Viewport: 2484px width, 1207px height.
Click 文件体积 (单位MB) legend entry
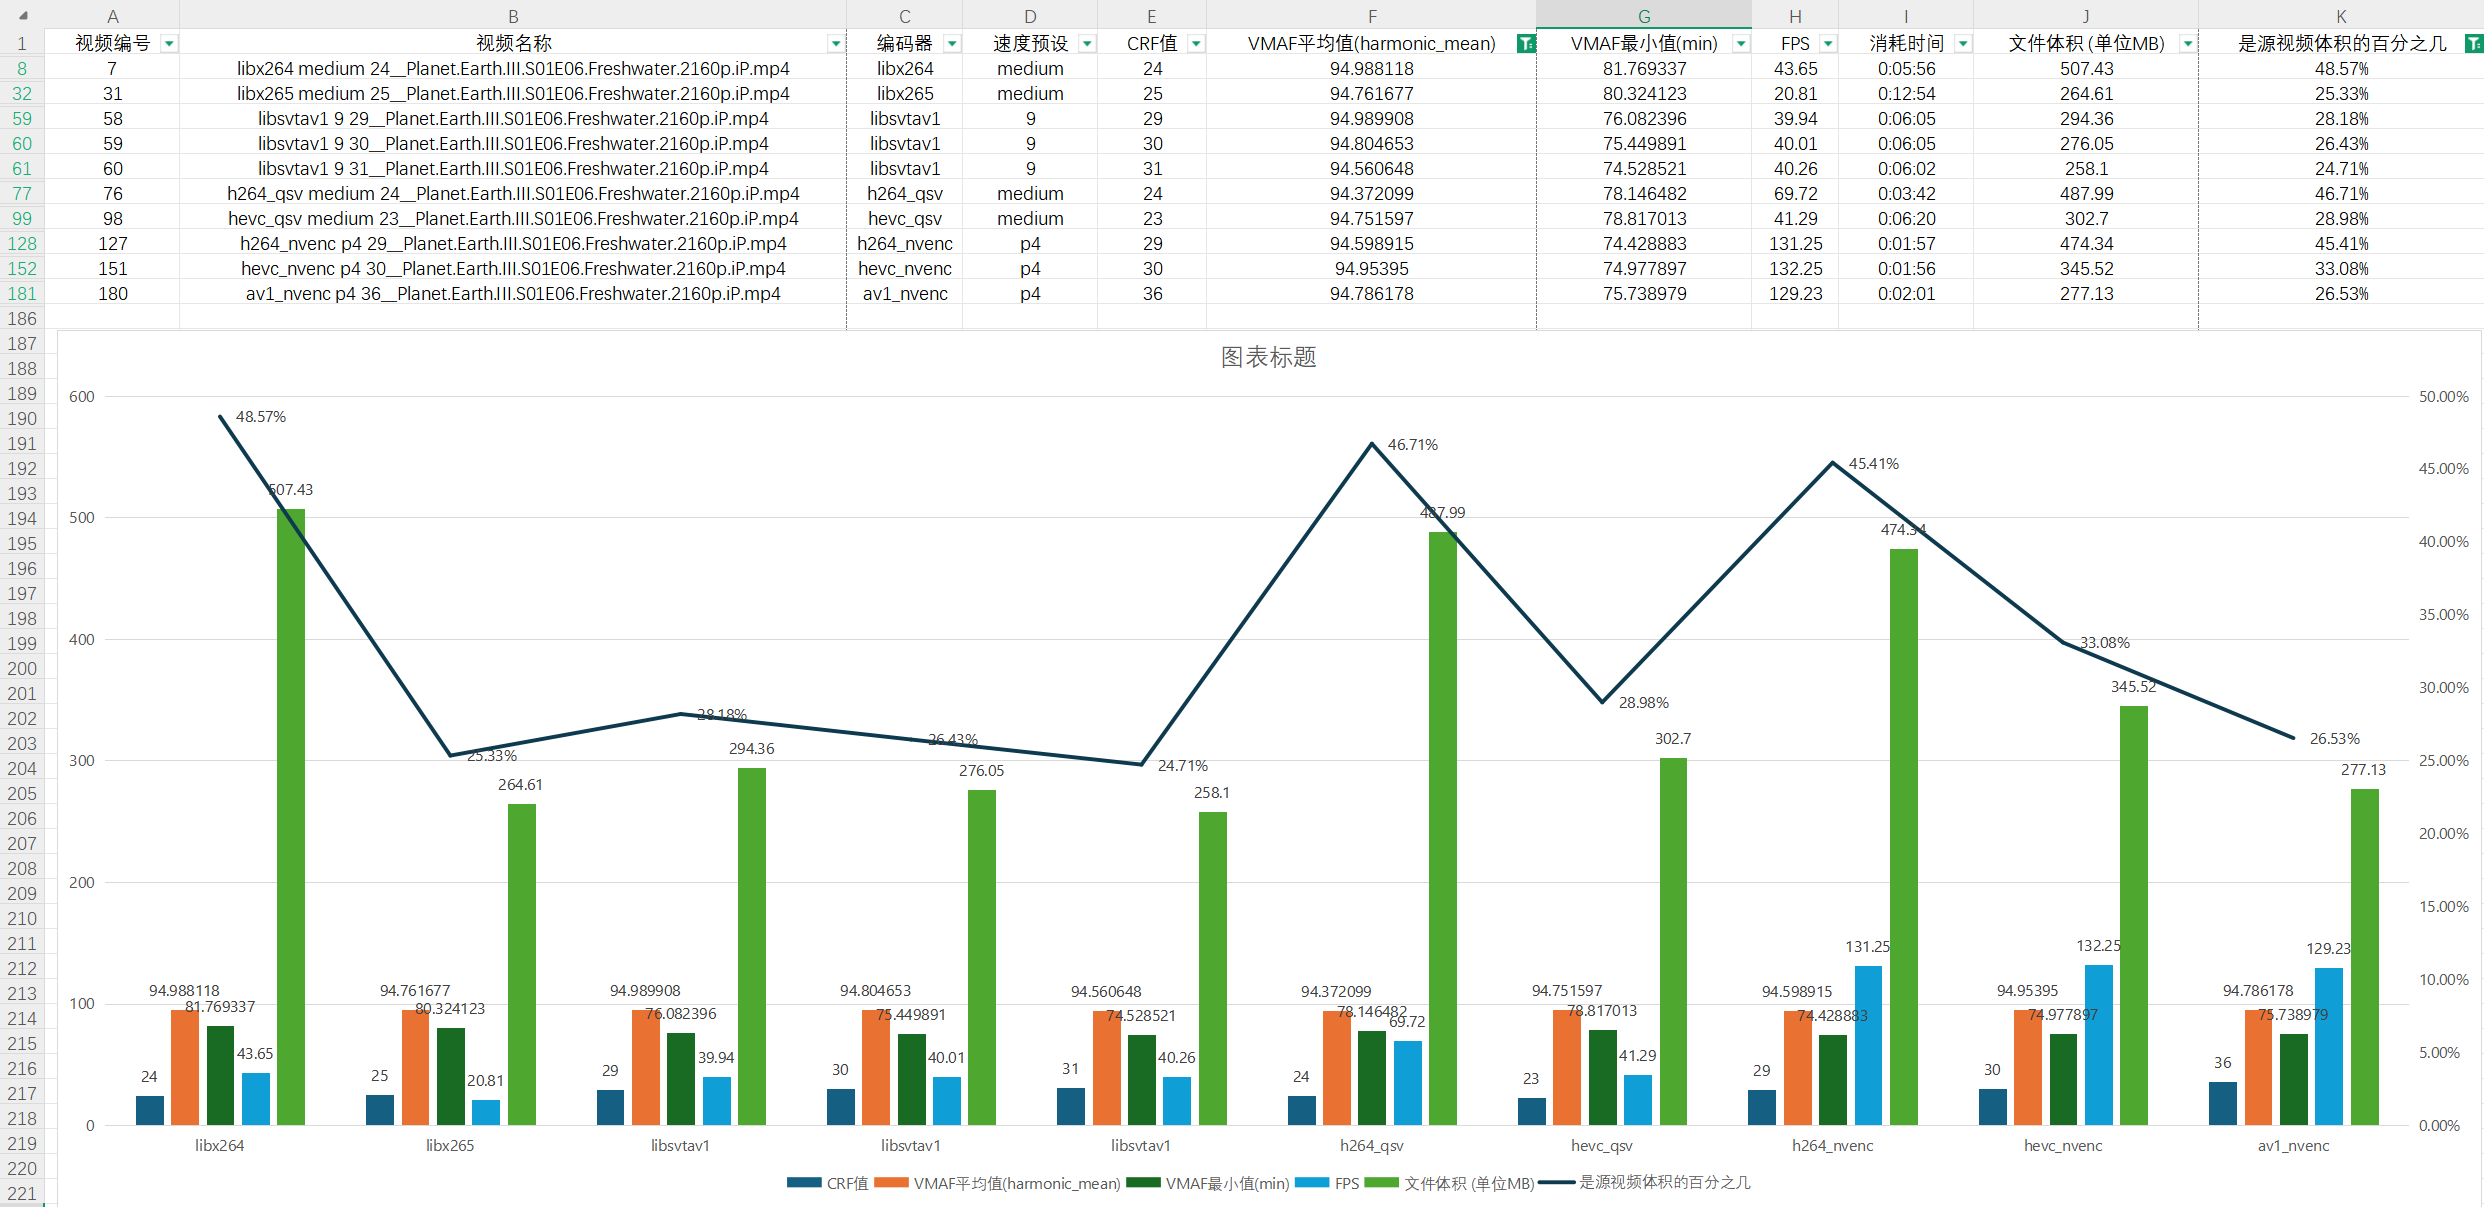pyautogui.click(x=1468, y=1183)
